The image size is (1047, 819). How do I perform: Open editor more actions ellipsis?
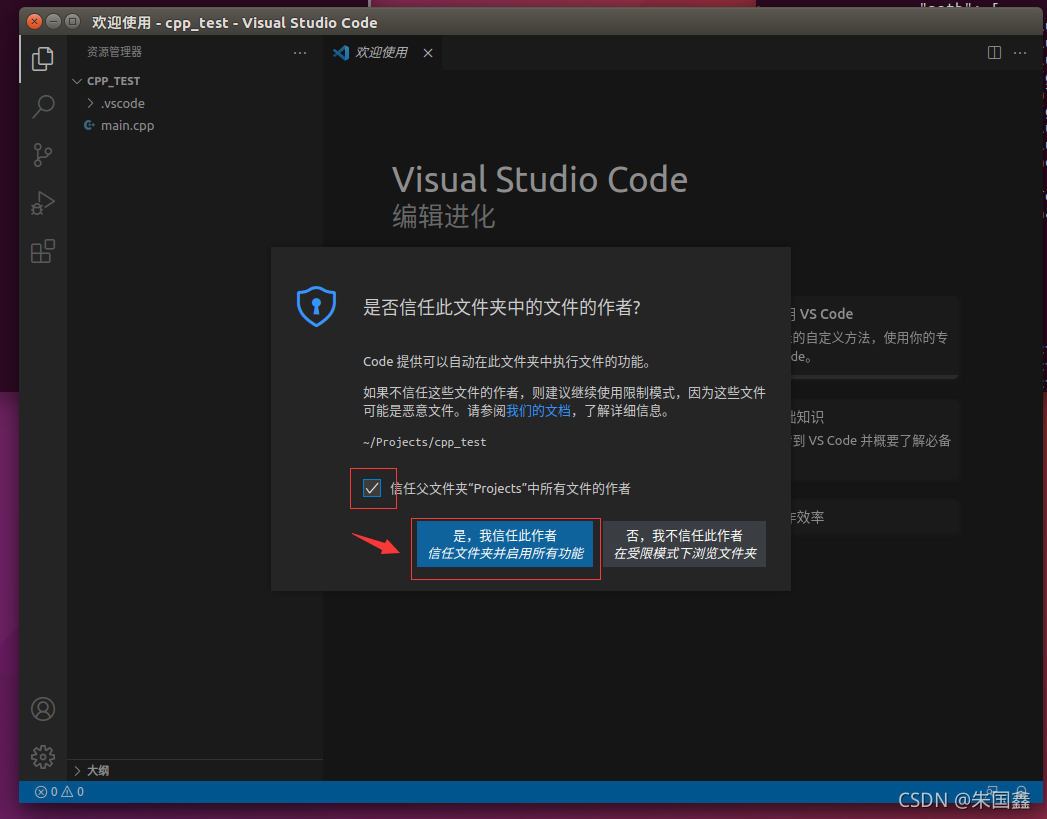(x=1020, y=53)
